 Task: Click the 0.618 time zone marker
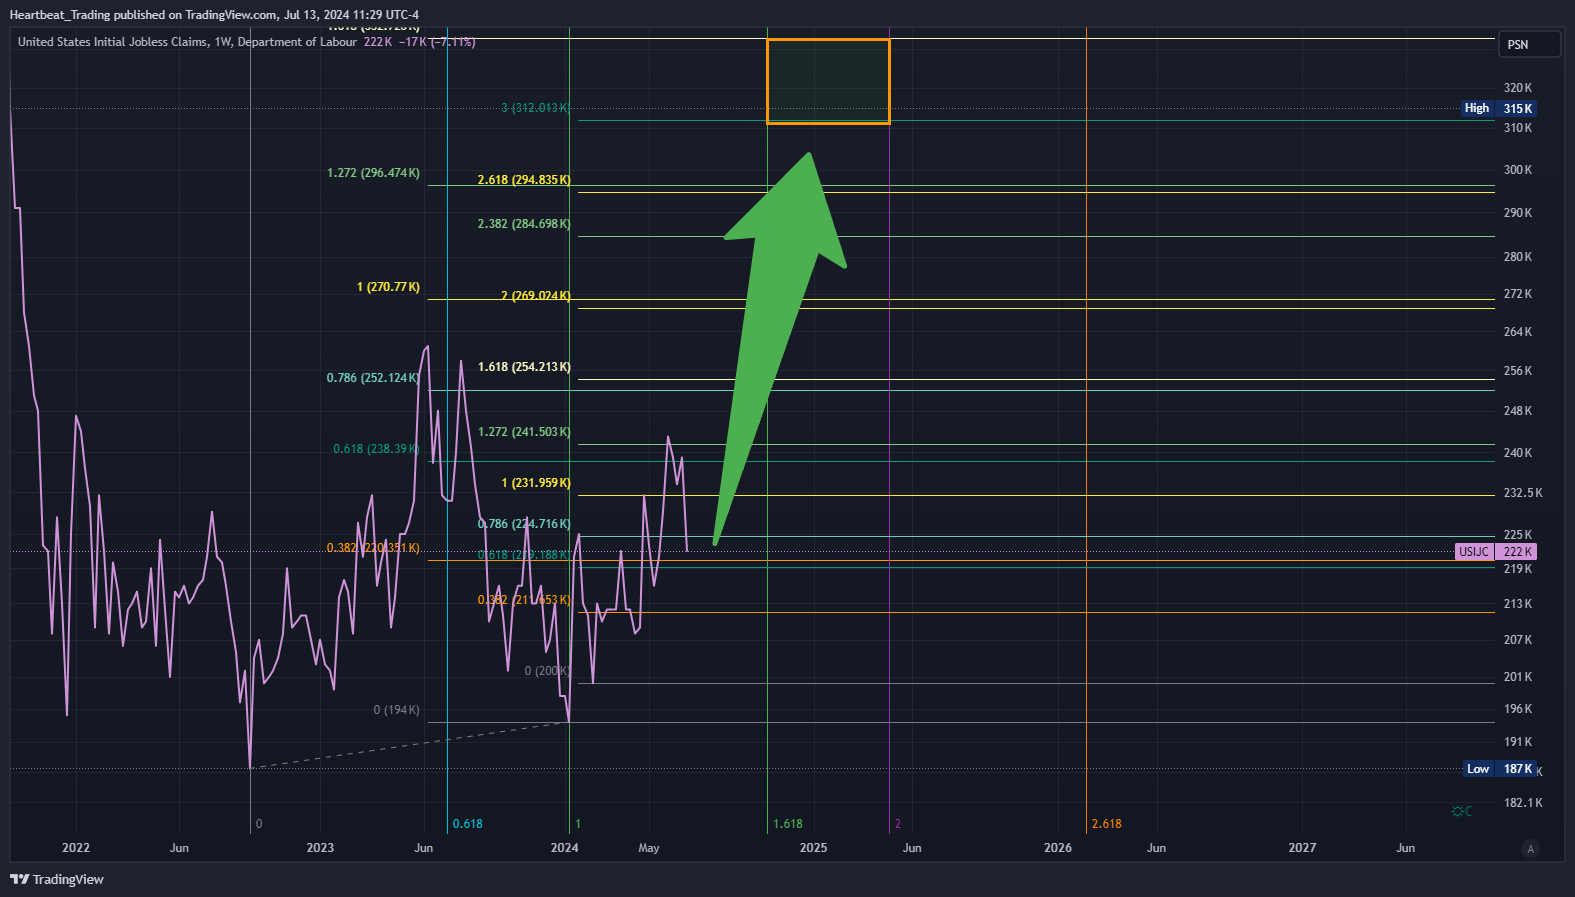[x=467, y=824]
